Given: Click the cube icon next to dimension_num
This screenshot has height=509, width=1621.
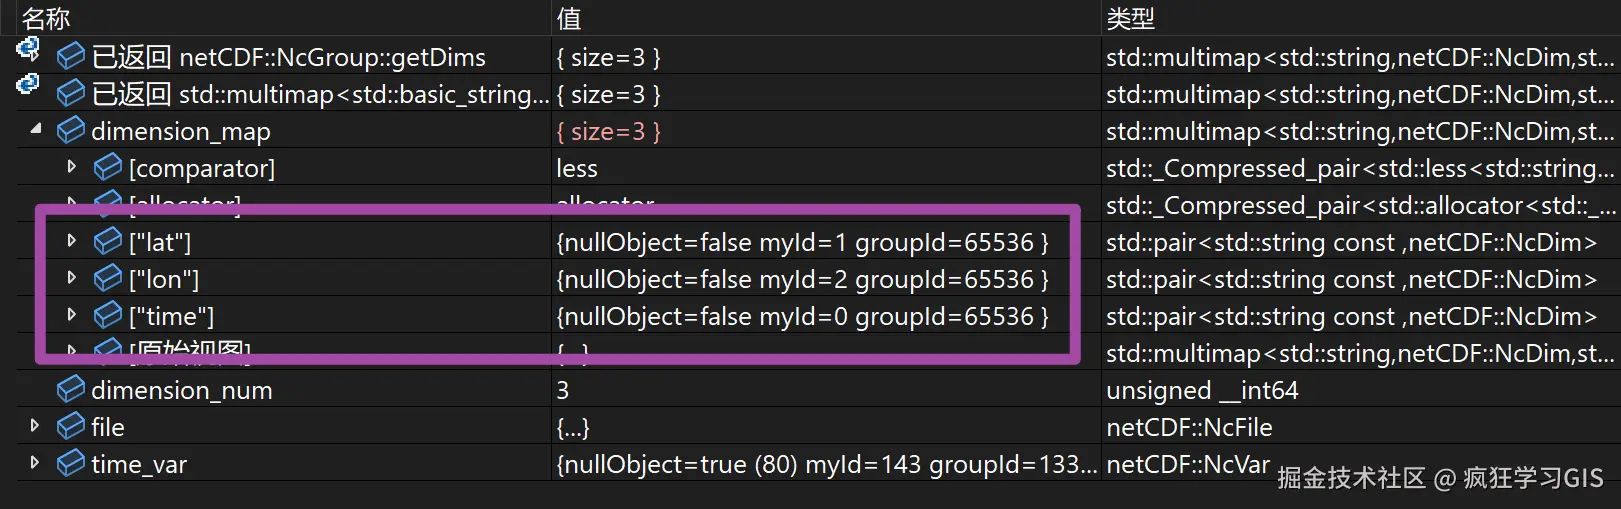Looking at the screenshot, I should point(71,389).
